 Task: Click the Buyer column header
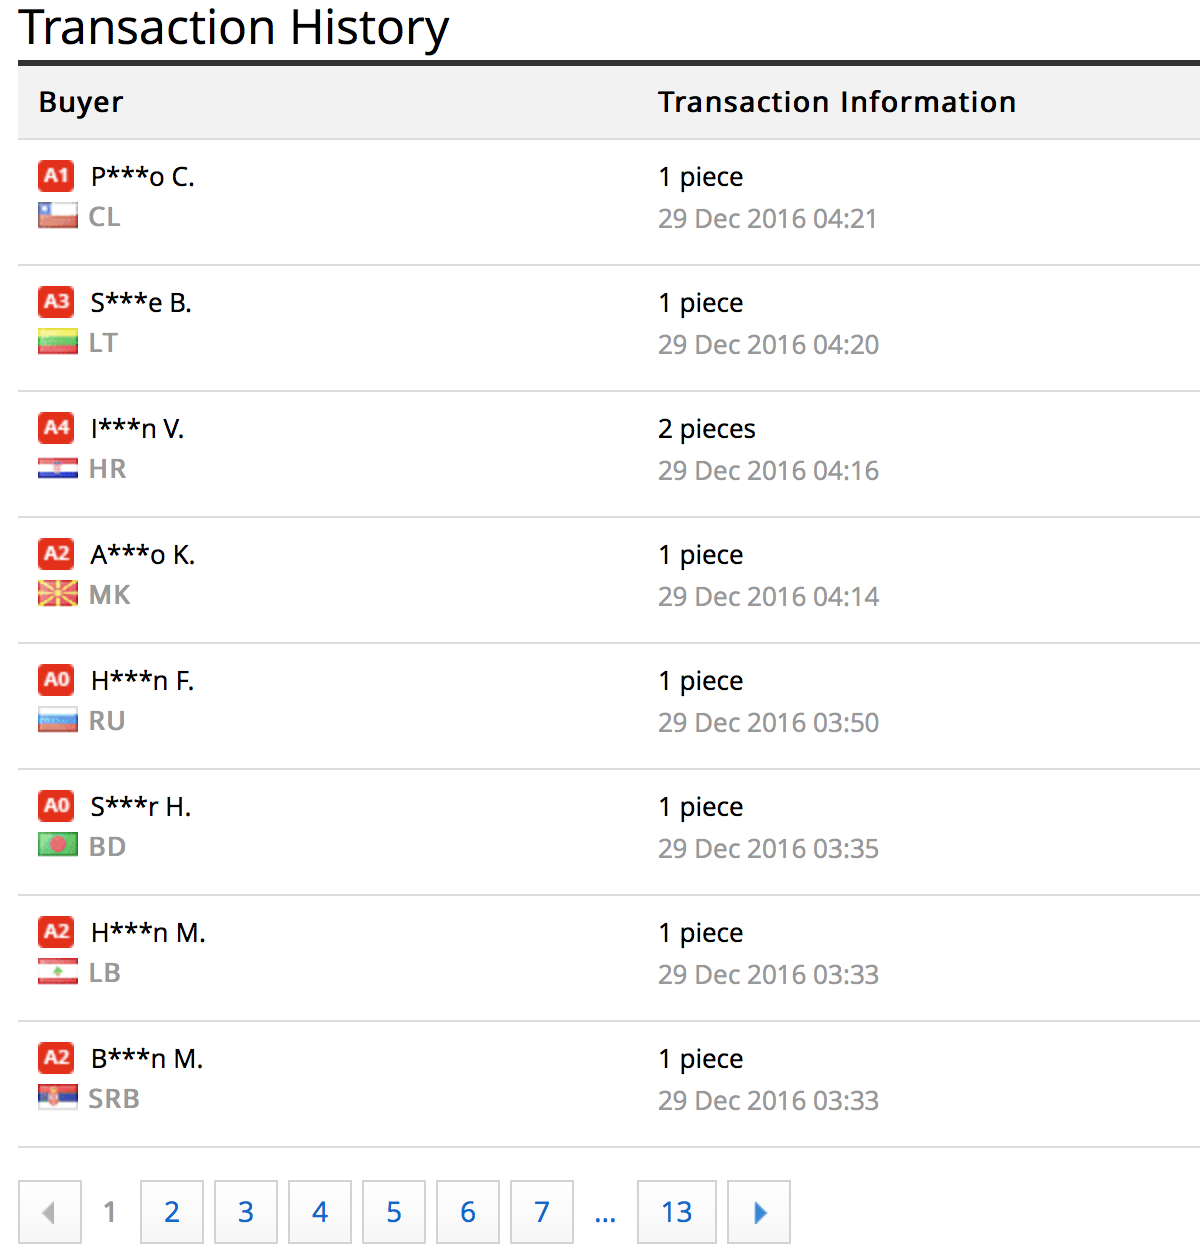click(81, 102)
